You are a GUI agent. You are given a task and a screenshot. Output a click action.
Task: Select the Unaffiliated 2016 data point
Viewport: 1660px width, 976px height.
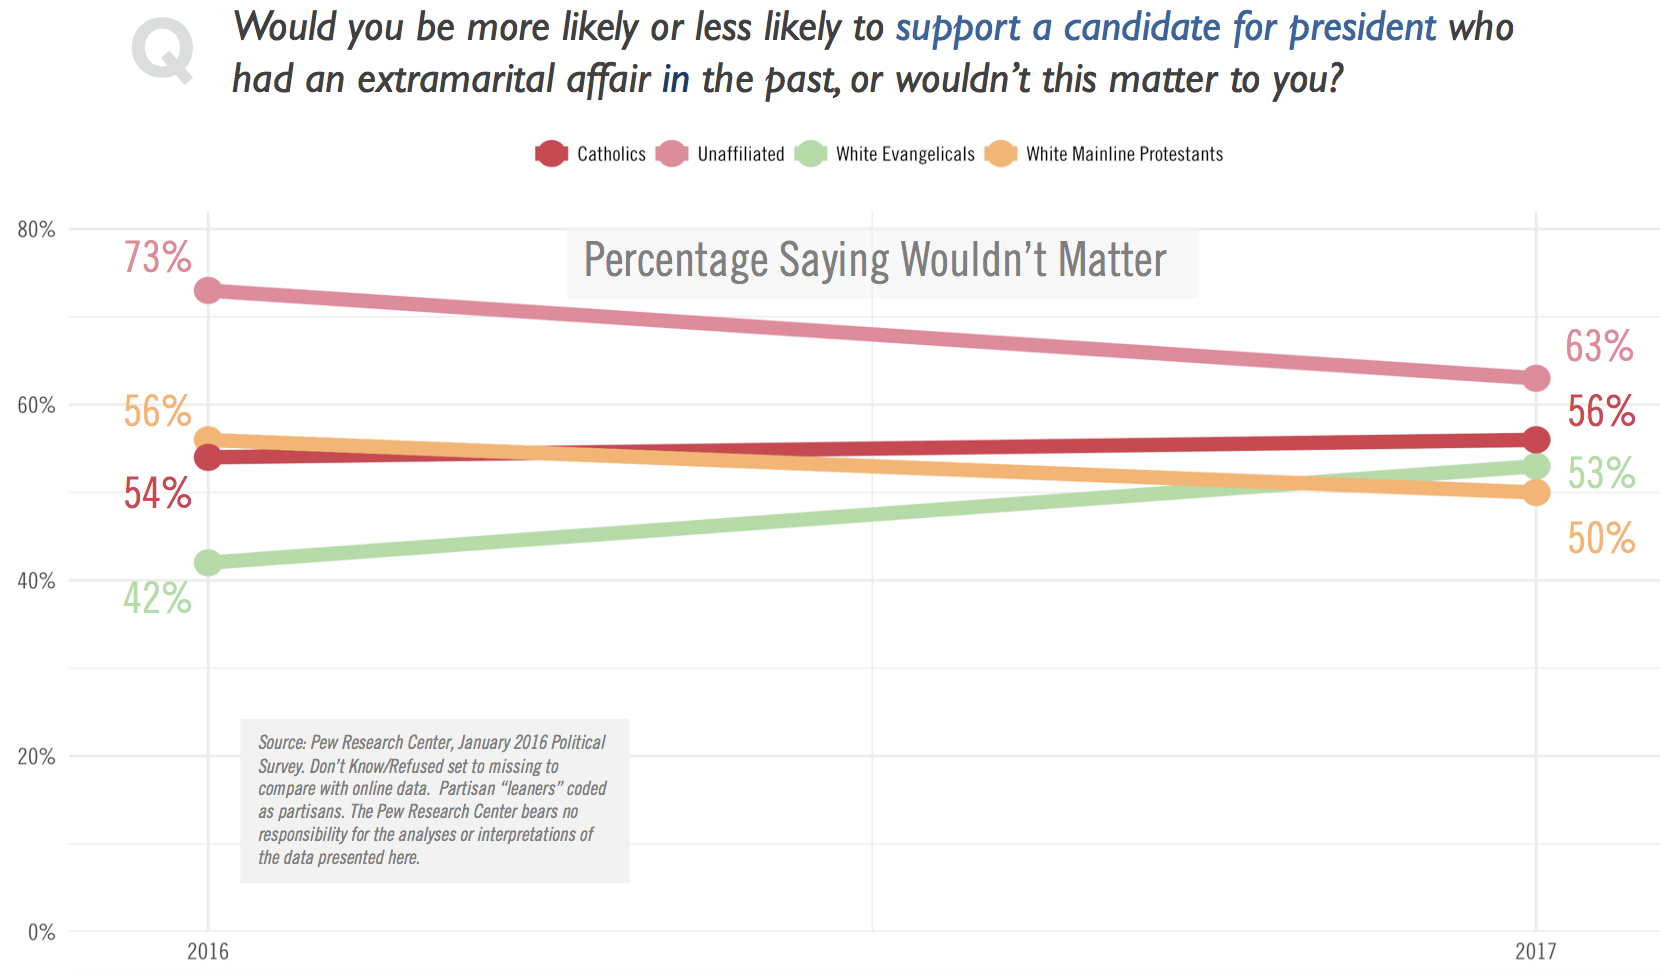(208, 291)
